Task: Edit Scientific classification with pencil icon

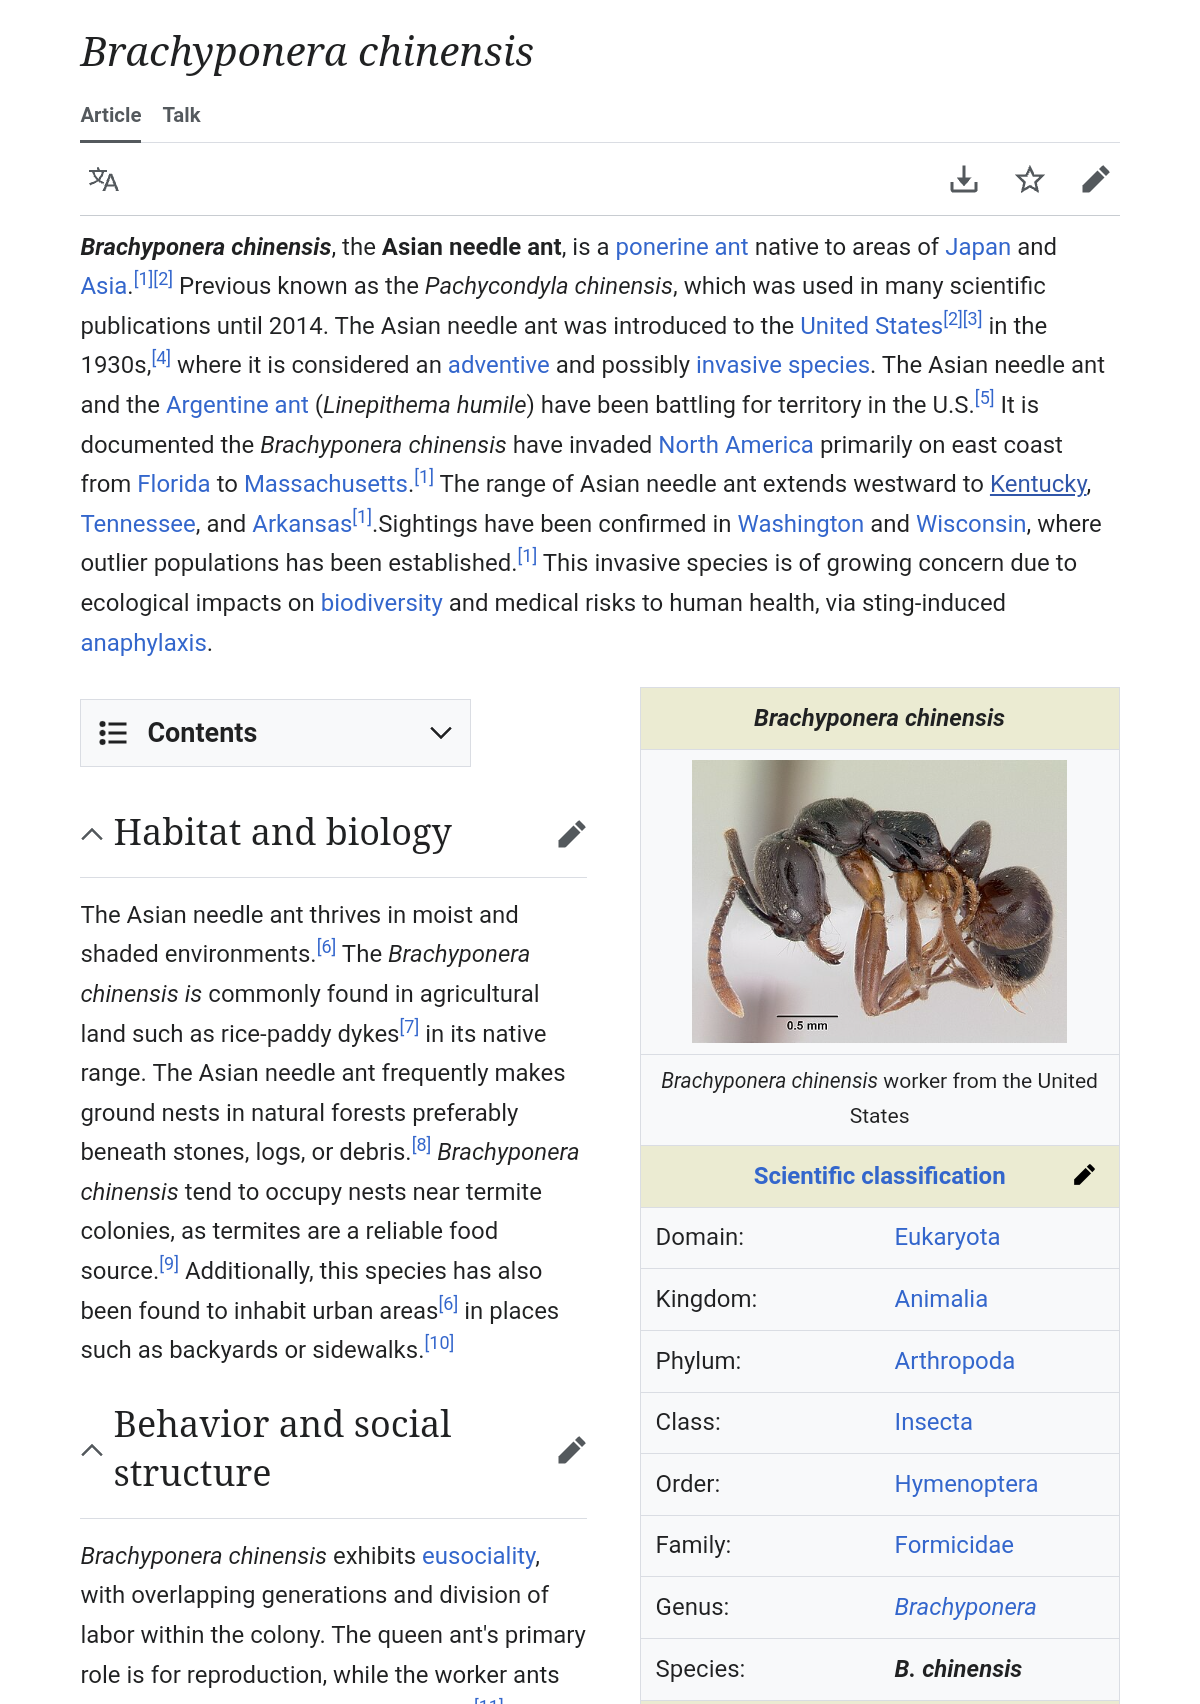Action: [1084, 1176]
